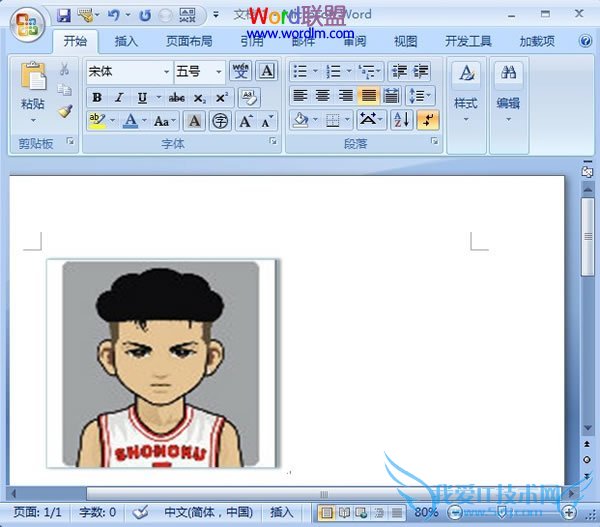Screen dimensions: 600x527
Task: Expand the 样式 styles dropdown
Action: [x=465, y=90]
